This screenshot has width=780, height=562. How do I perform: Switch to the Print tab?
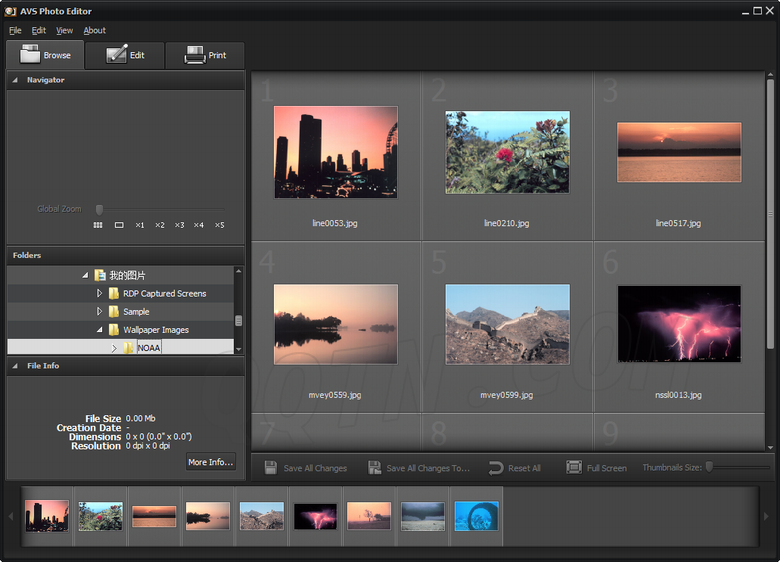[205, 55]
